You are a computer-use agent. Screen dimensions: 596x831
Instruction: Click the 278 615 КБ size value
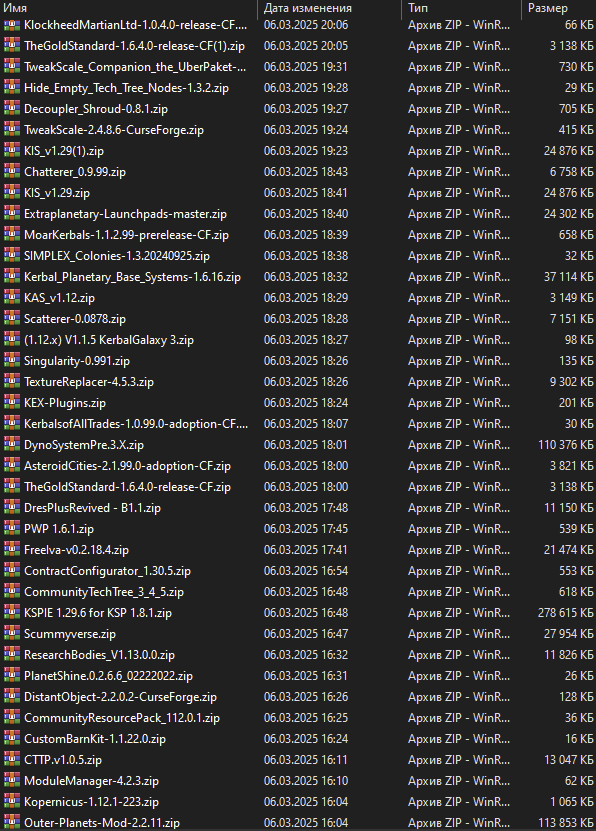[x=566, y=613]
